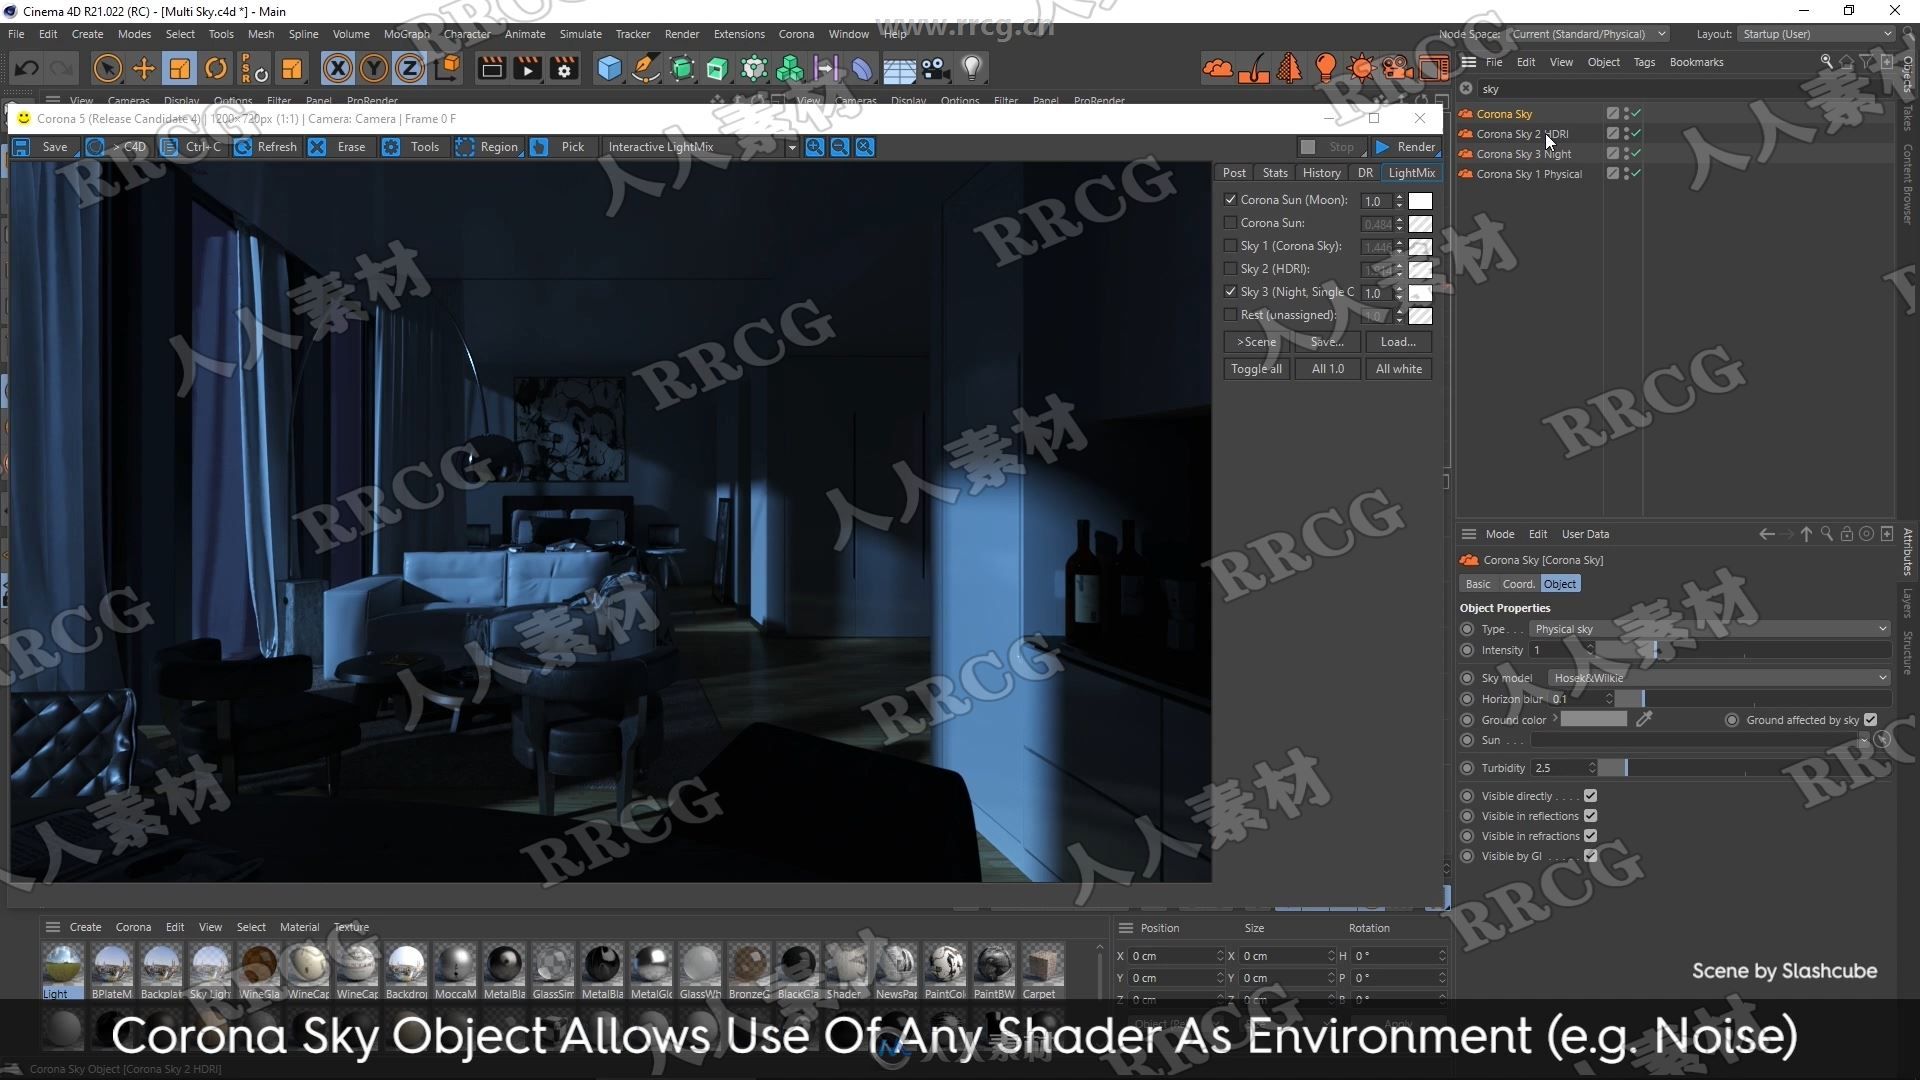Add a Camera object

[935, 68]
